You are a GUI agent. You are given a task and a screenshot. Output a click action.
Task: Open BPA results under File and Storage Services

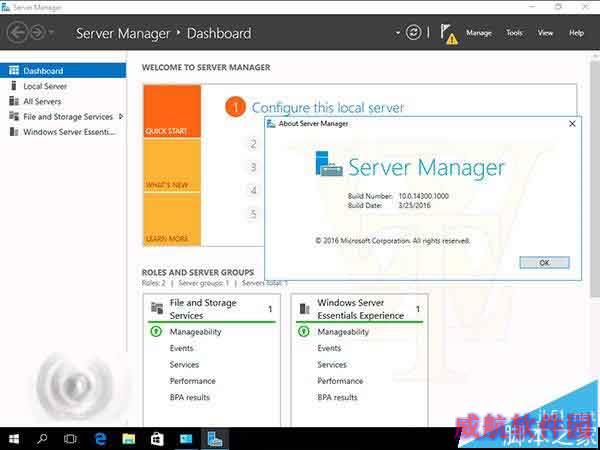click(190, 398)
